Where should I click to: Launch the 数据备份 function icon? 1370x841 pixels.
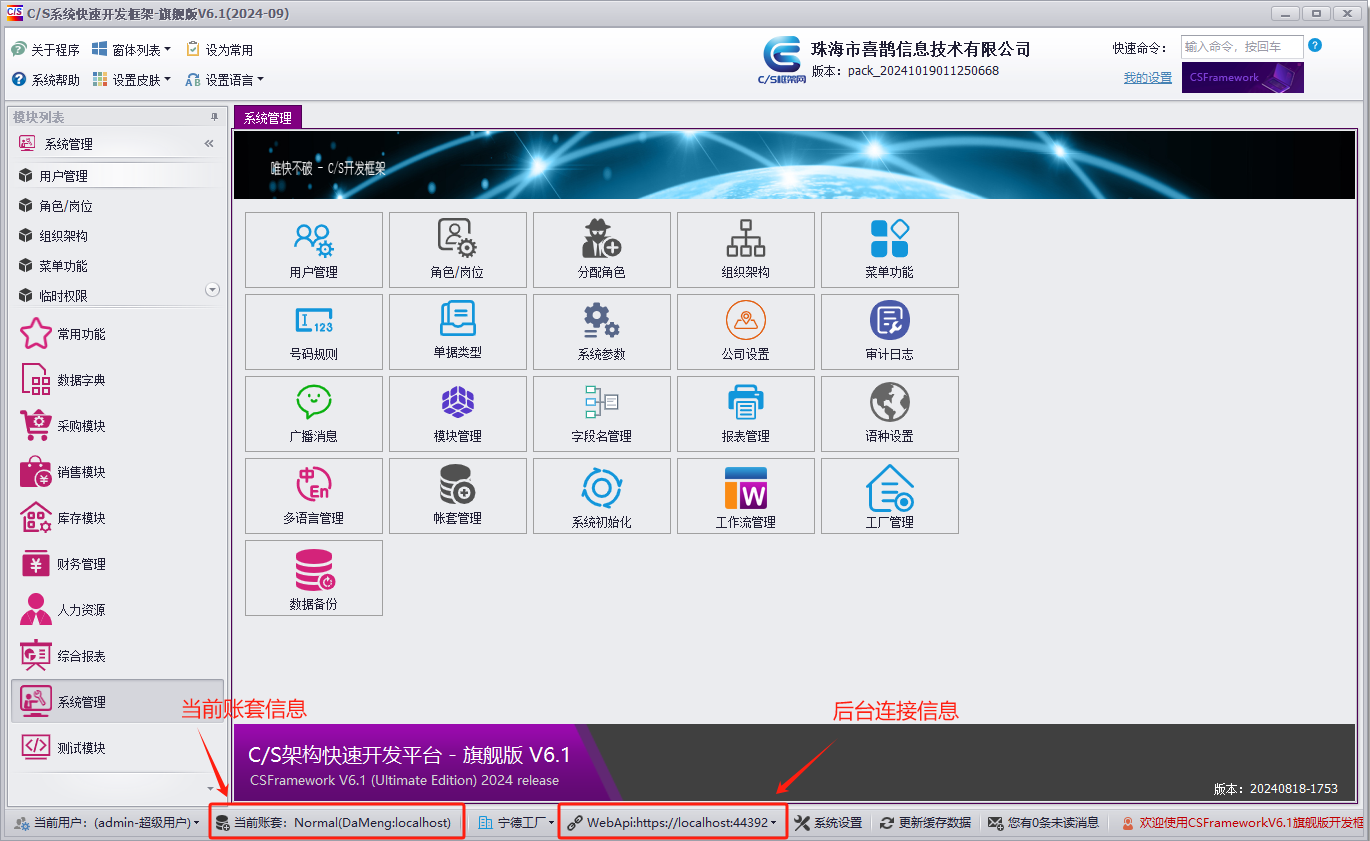(313, 578)
